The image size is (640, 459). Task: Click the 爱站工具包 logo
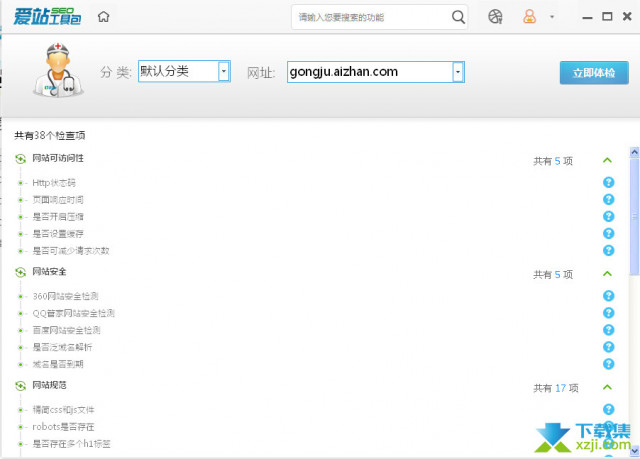(47, 17)
